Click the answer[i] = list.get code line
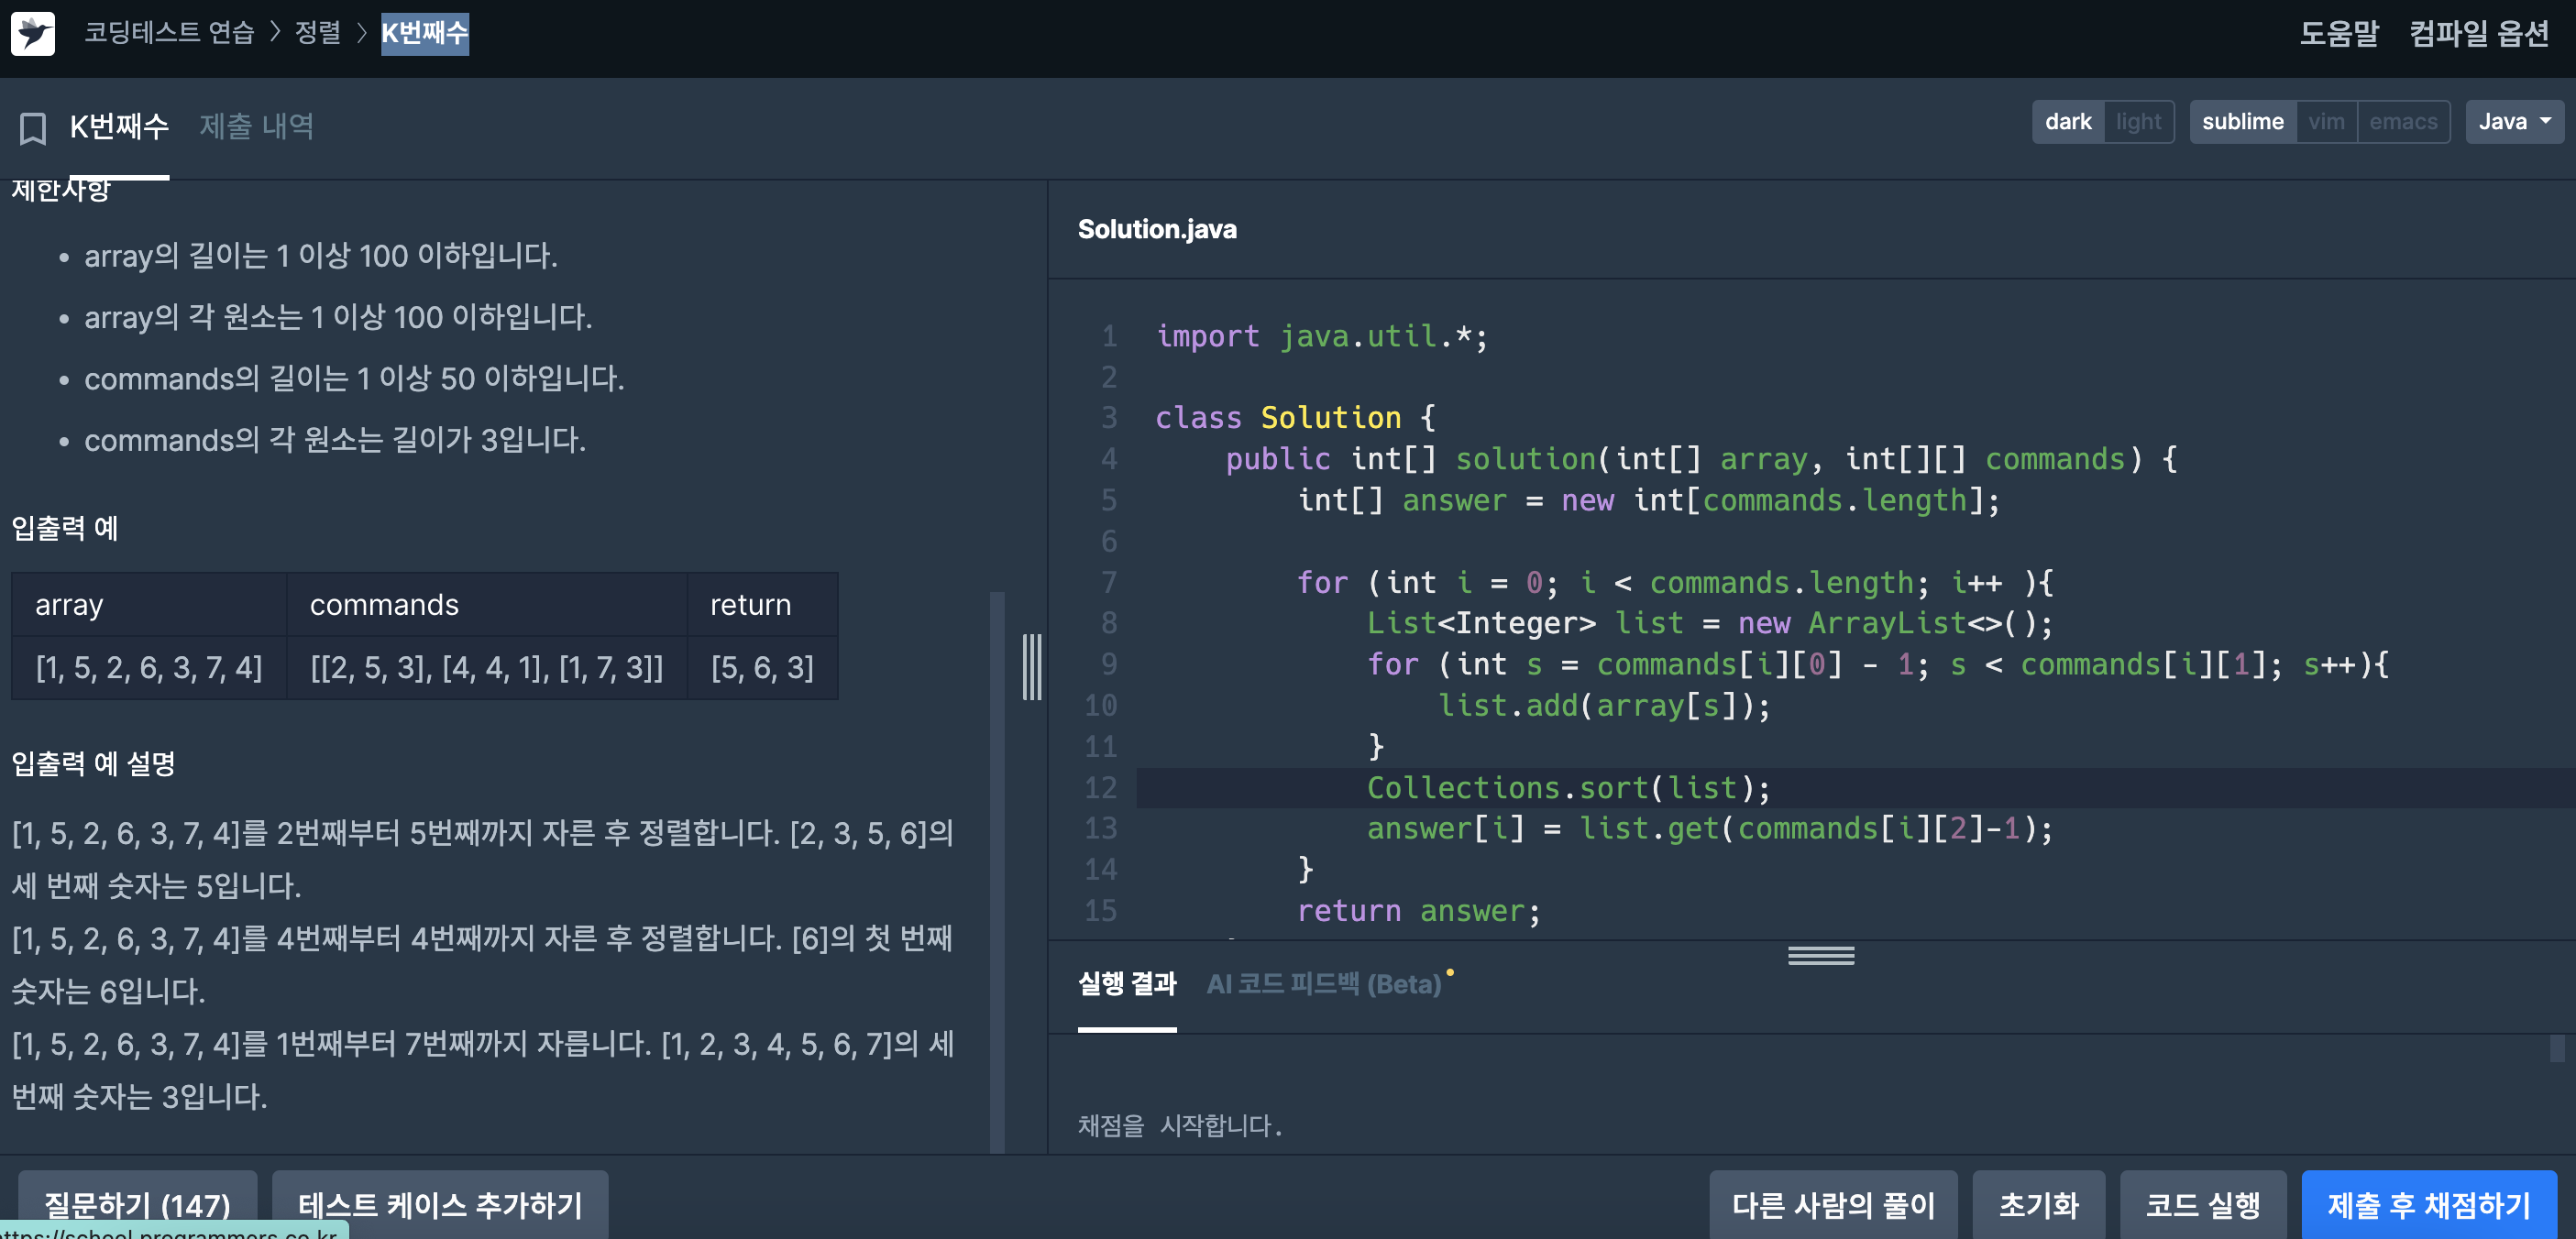2576x1239 pixels. point(1709,829)
